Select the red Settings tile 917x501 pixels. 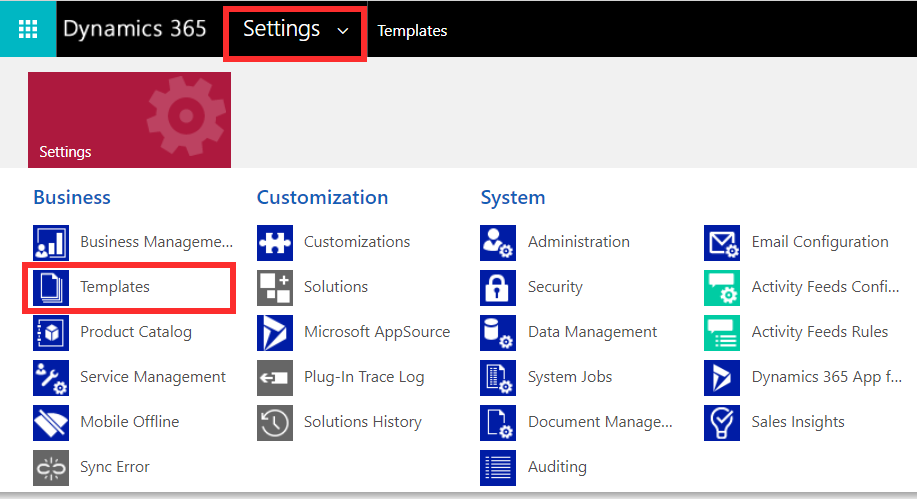click(129, 120)
